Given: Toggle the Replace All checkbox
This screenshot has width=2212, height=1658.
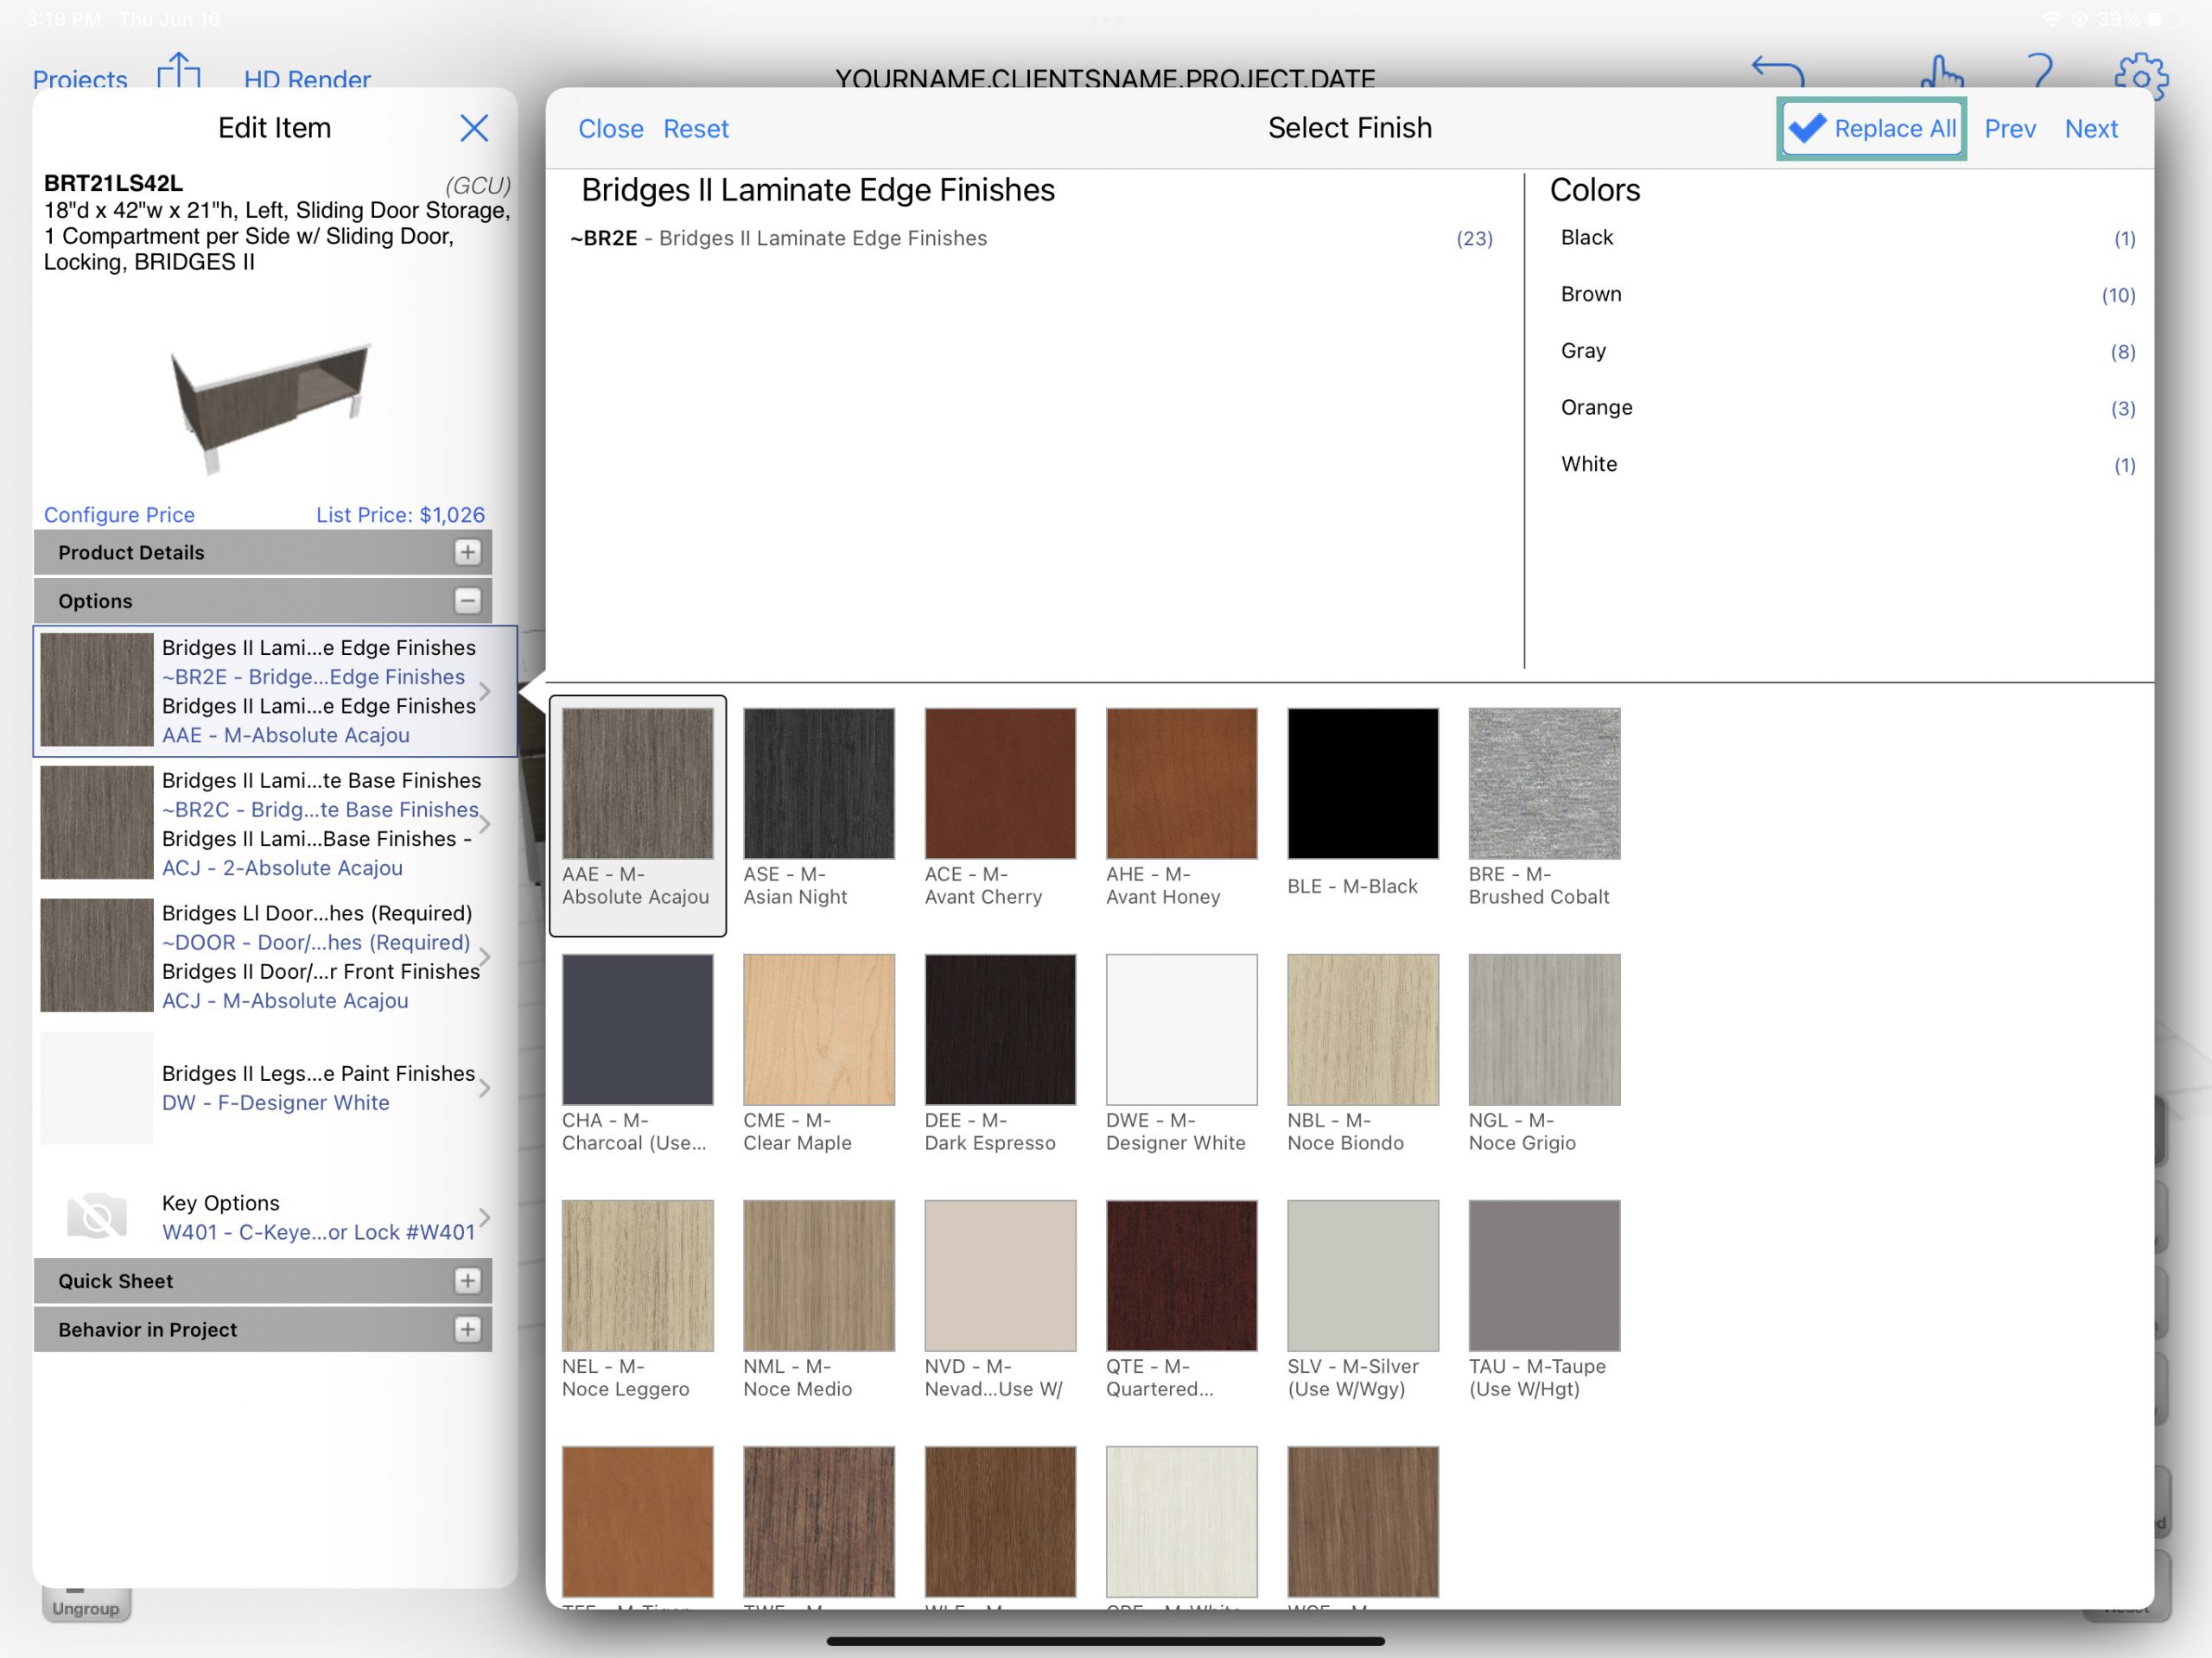Looking at the screenshot, I should coord(1871,129).
